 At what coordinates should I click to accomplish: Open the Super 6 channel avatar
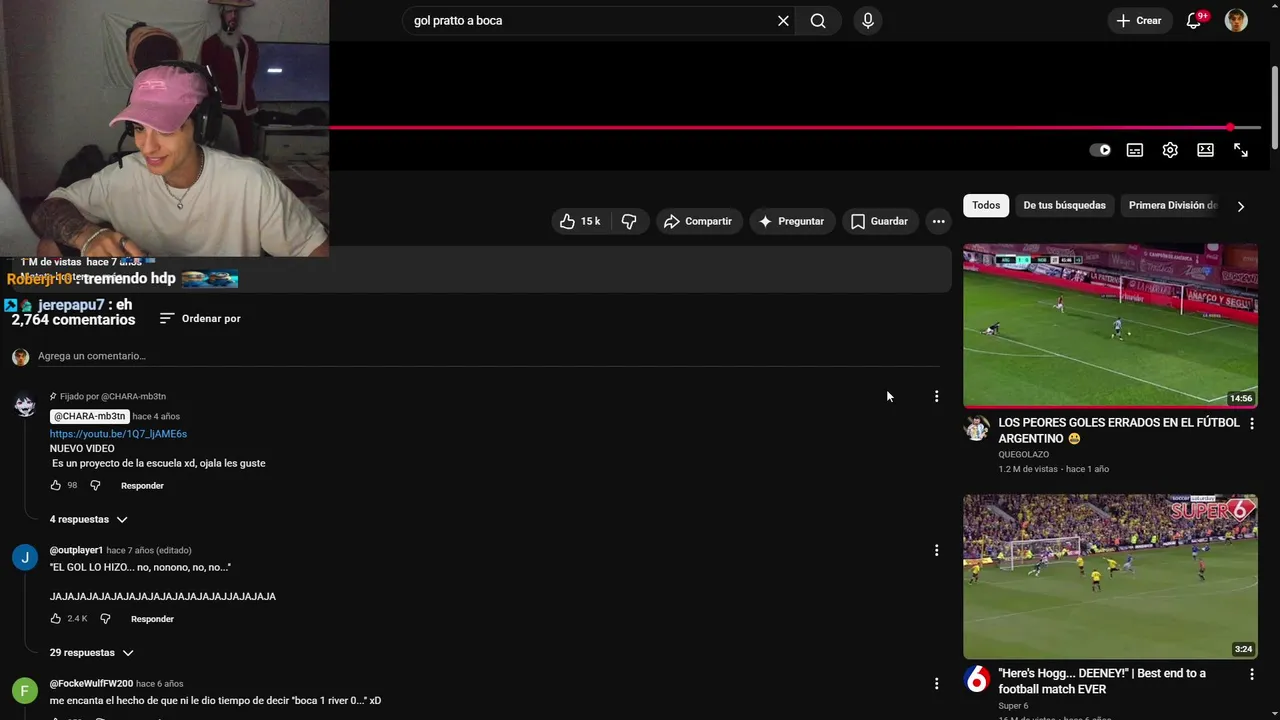tap(976, 680)
